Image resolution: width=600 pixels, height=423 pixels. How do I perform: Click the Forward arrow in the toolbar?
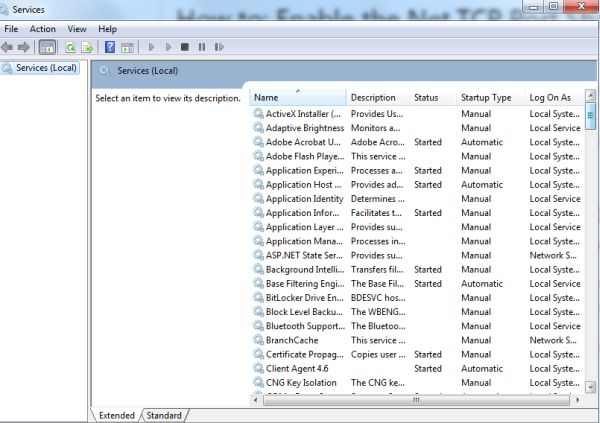pos(24,47)
